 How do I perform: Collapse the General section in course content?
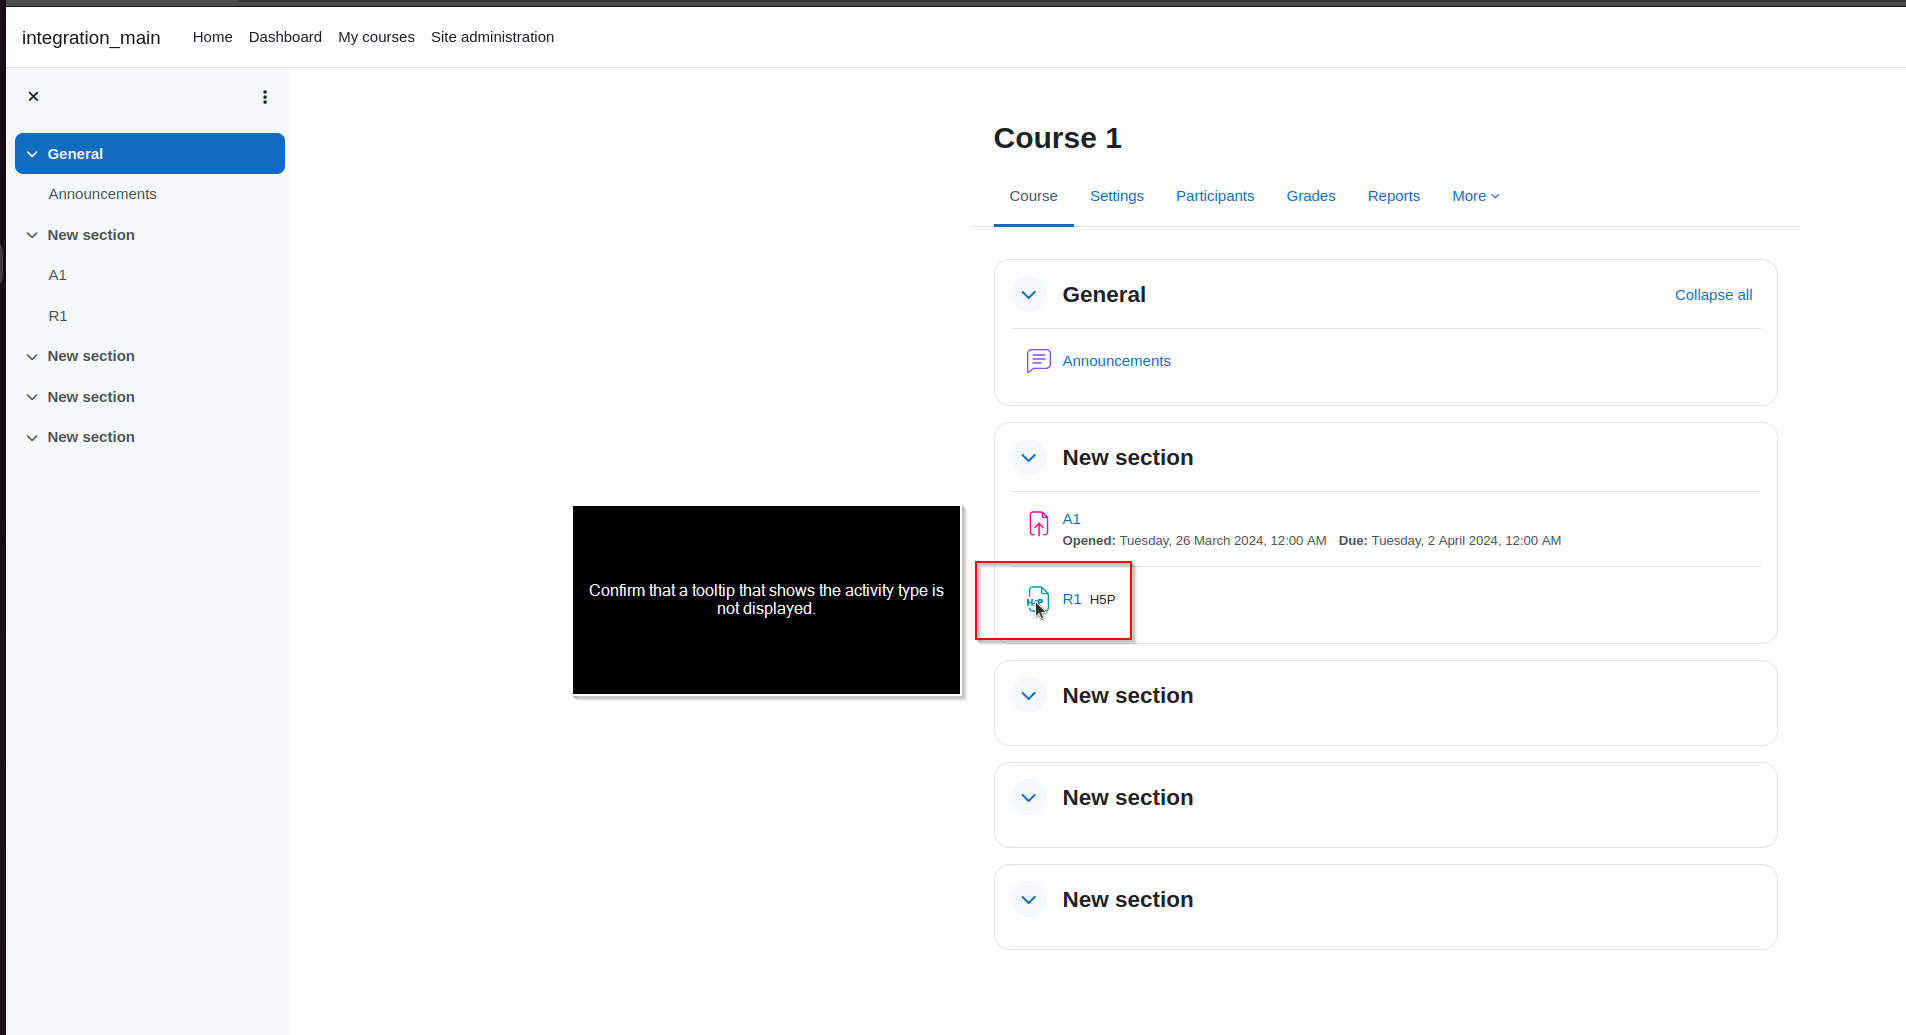point(1028,295)
